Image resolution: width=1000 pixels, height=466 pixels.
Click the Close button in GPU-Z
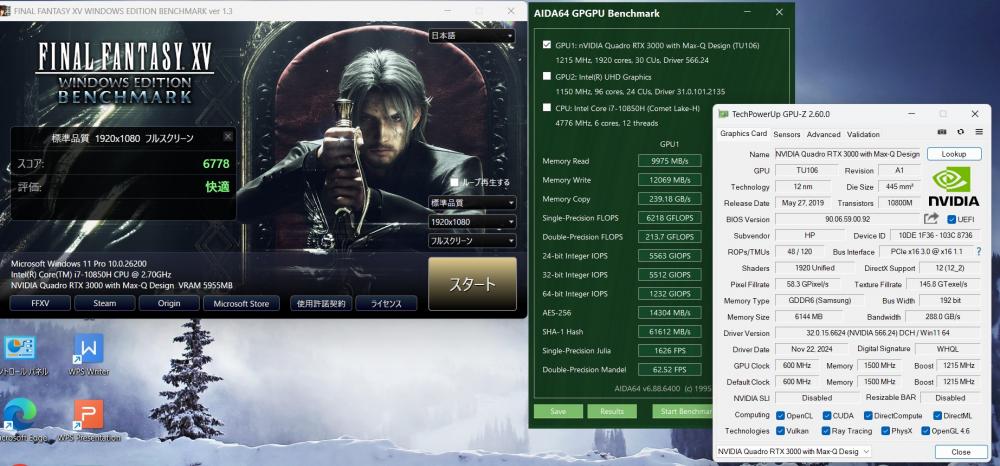(961, 452)
